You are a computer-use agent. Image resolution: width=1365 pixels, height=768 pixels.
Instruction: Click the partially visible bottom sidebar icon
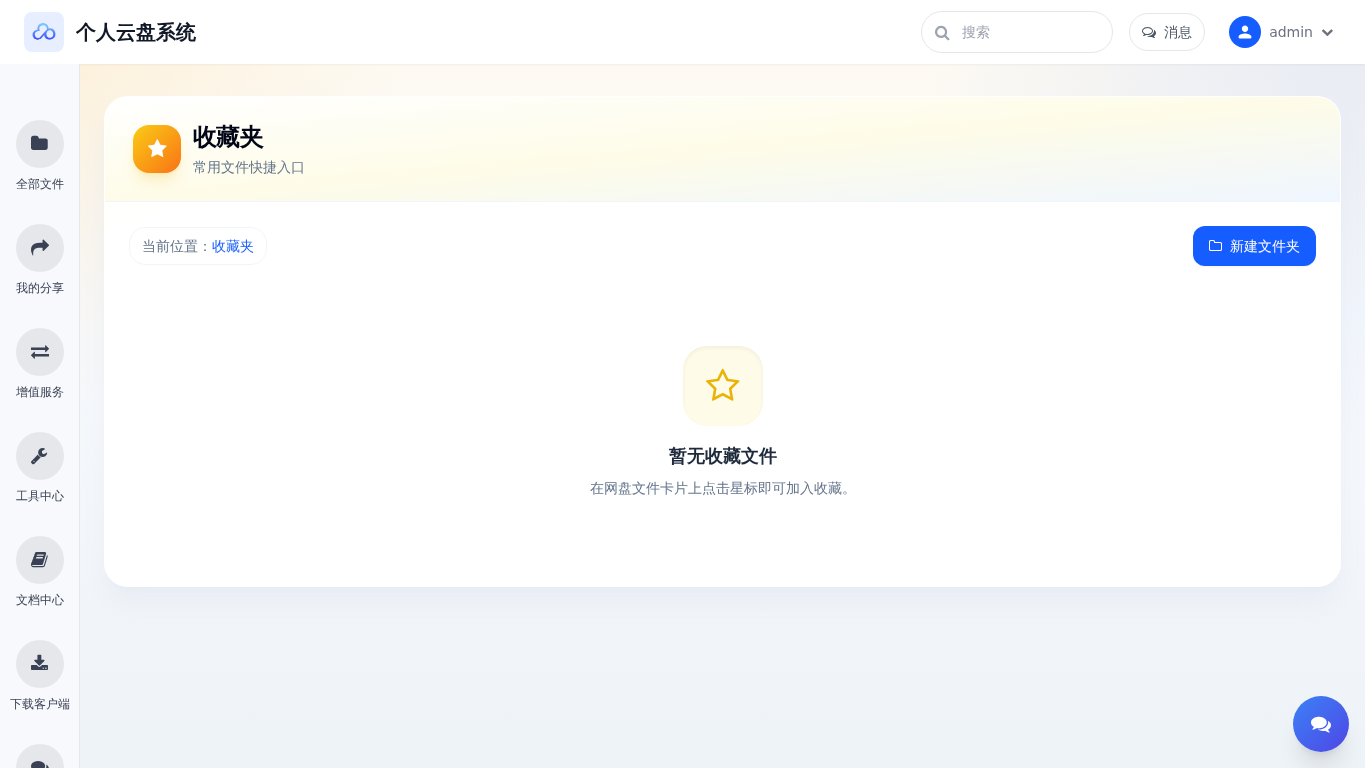(x=40, y=757)
